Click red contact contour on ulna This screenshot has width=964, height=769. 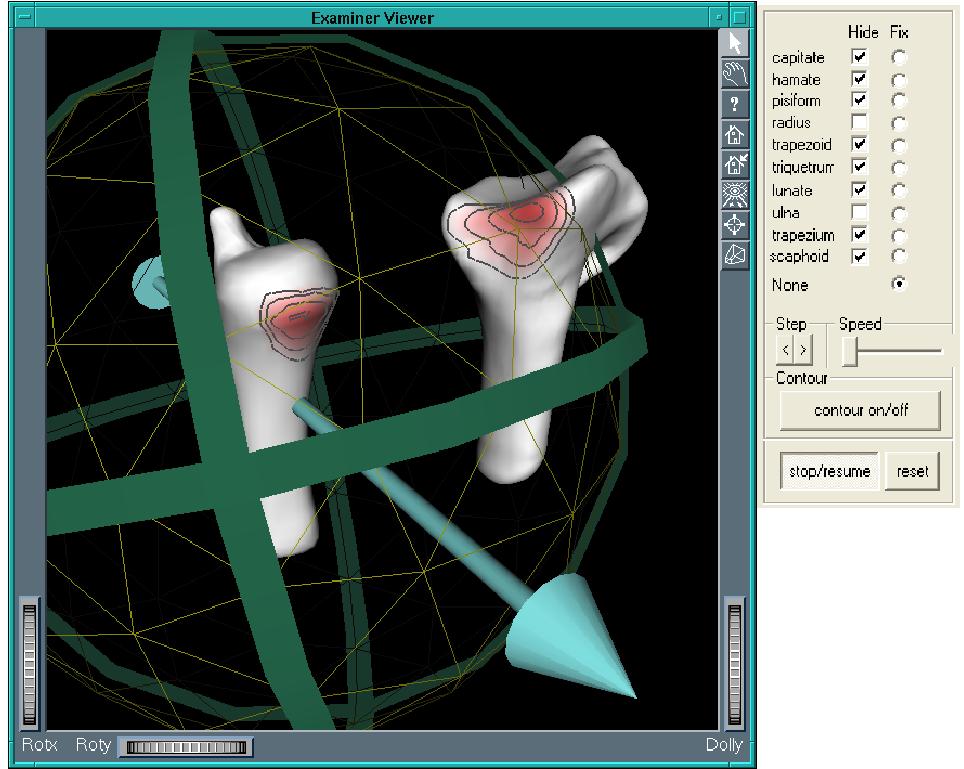[296, 321]
